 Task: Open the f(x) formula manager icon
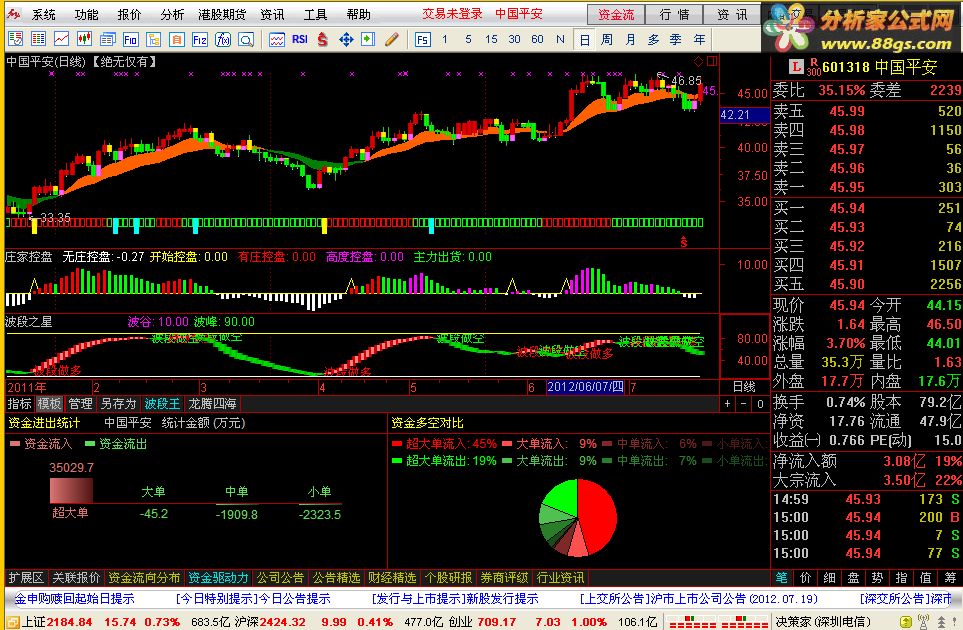pos(223,39)
